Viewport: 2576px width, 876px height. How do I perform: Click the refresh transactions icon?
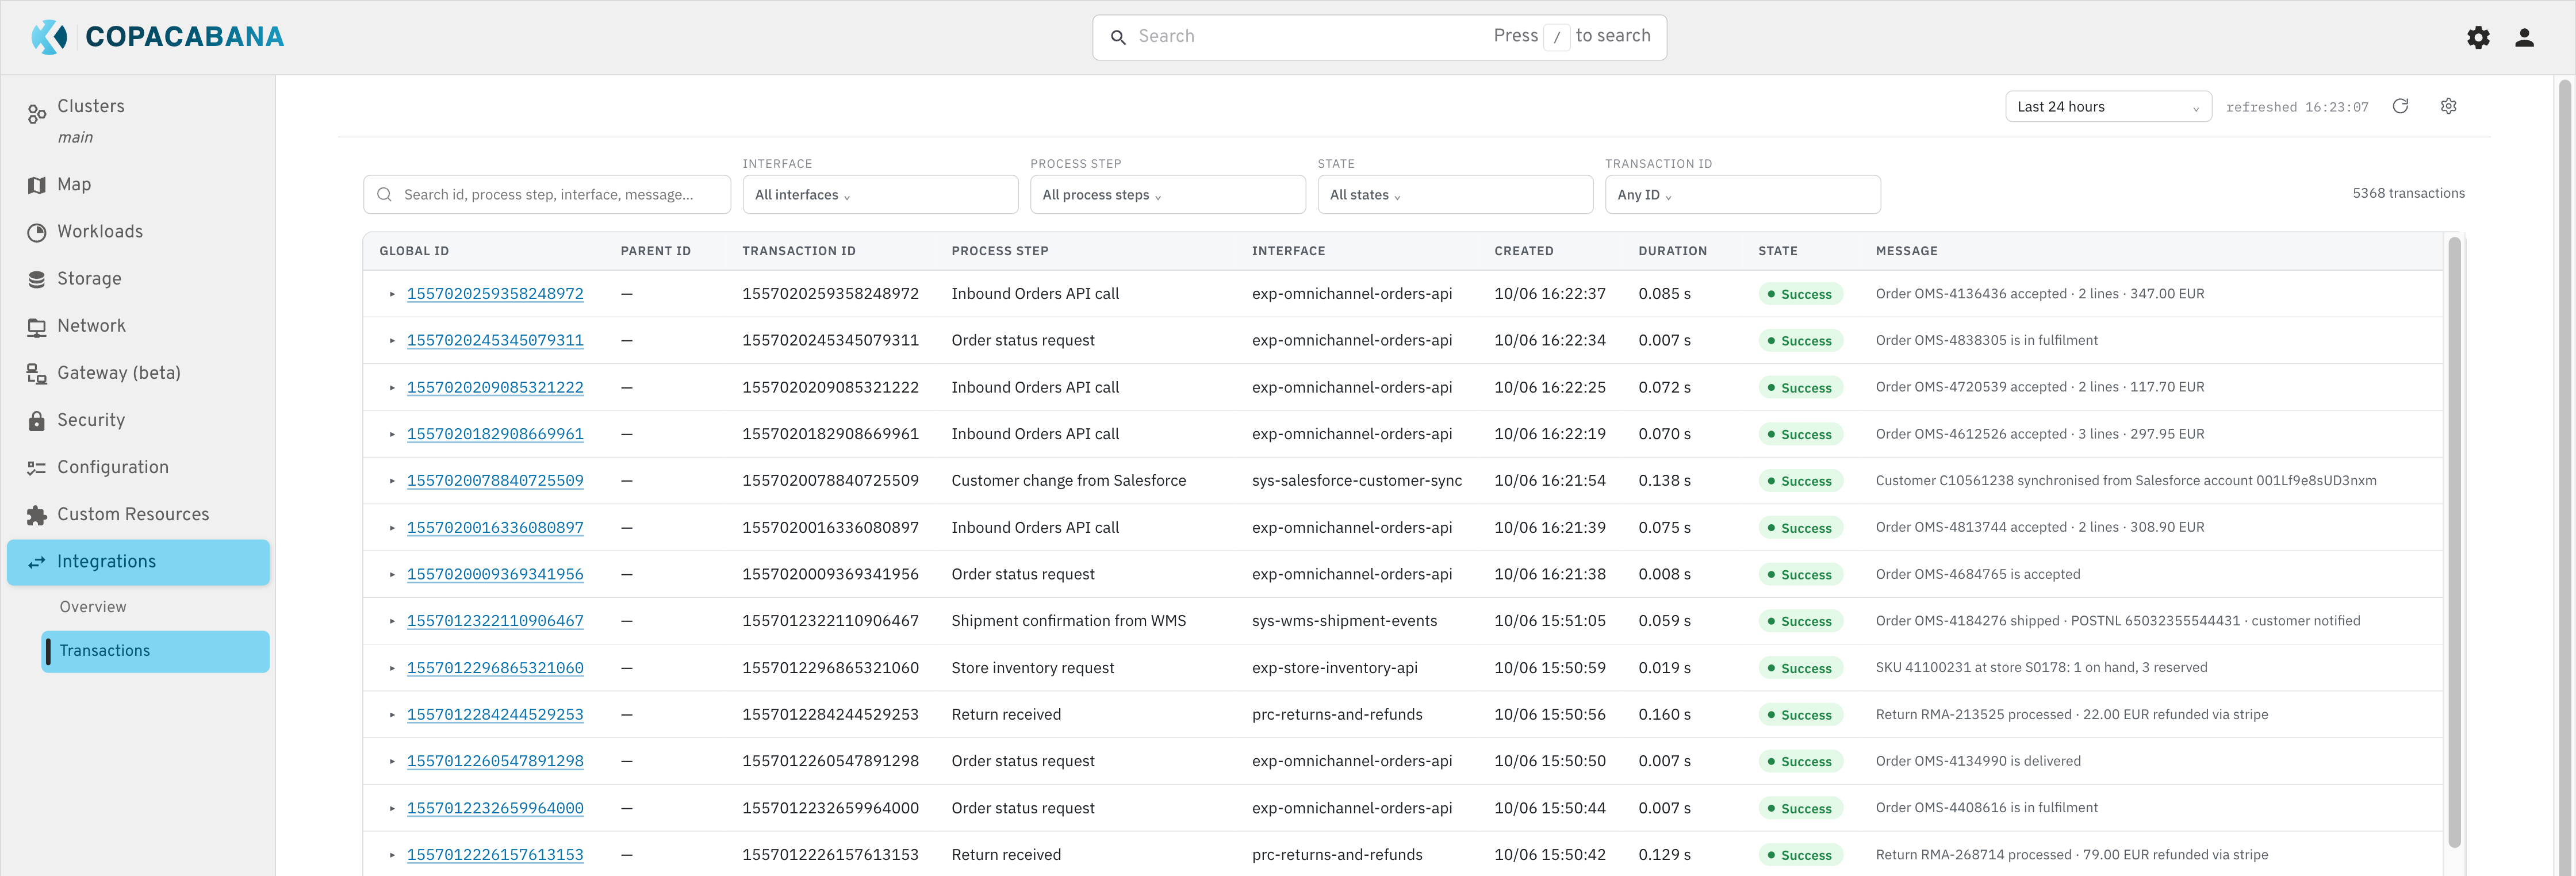tap(2400, 106)
